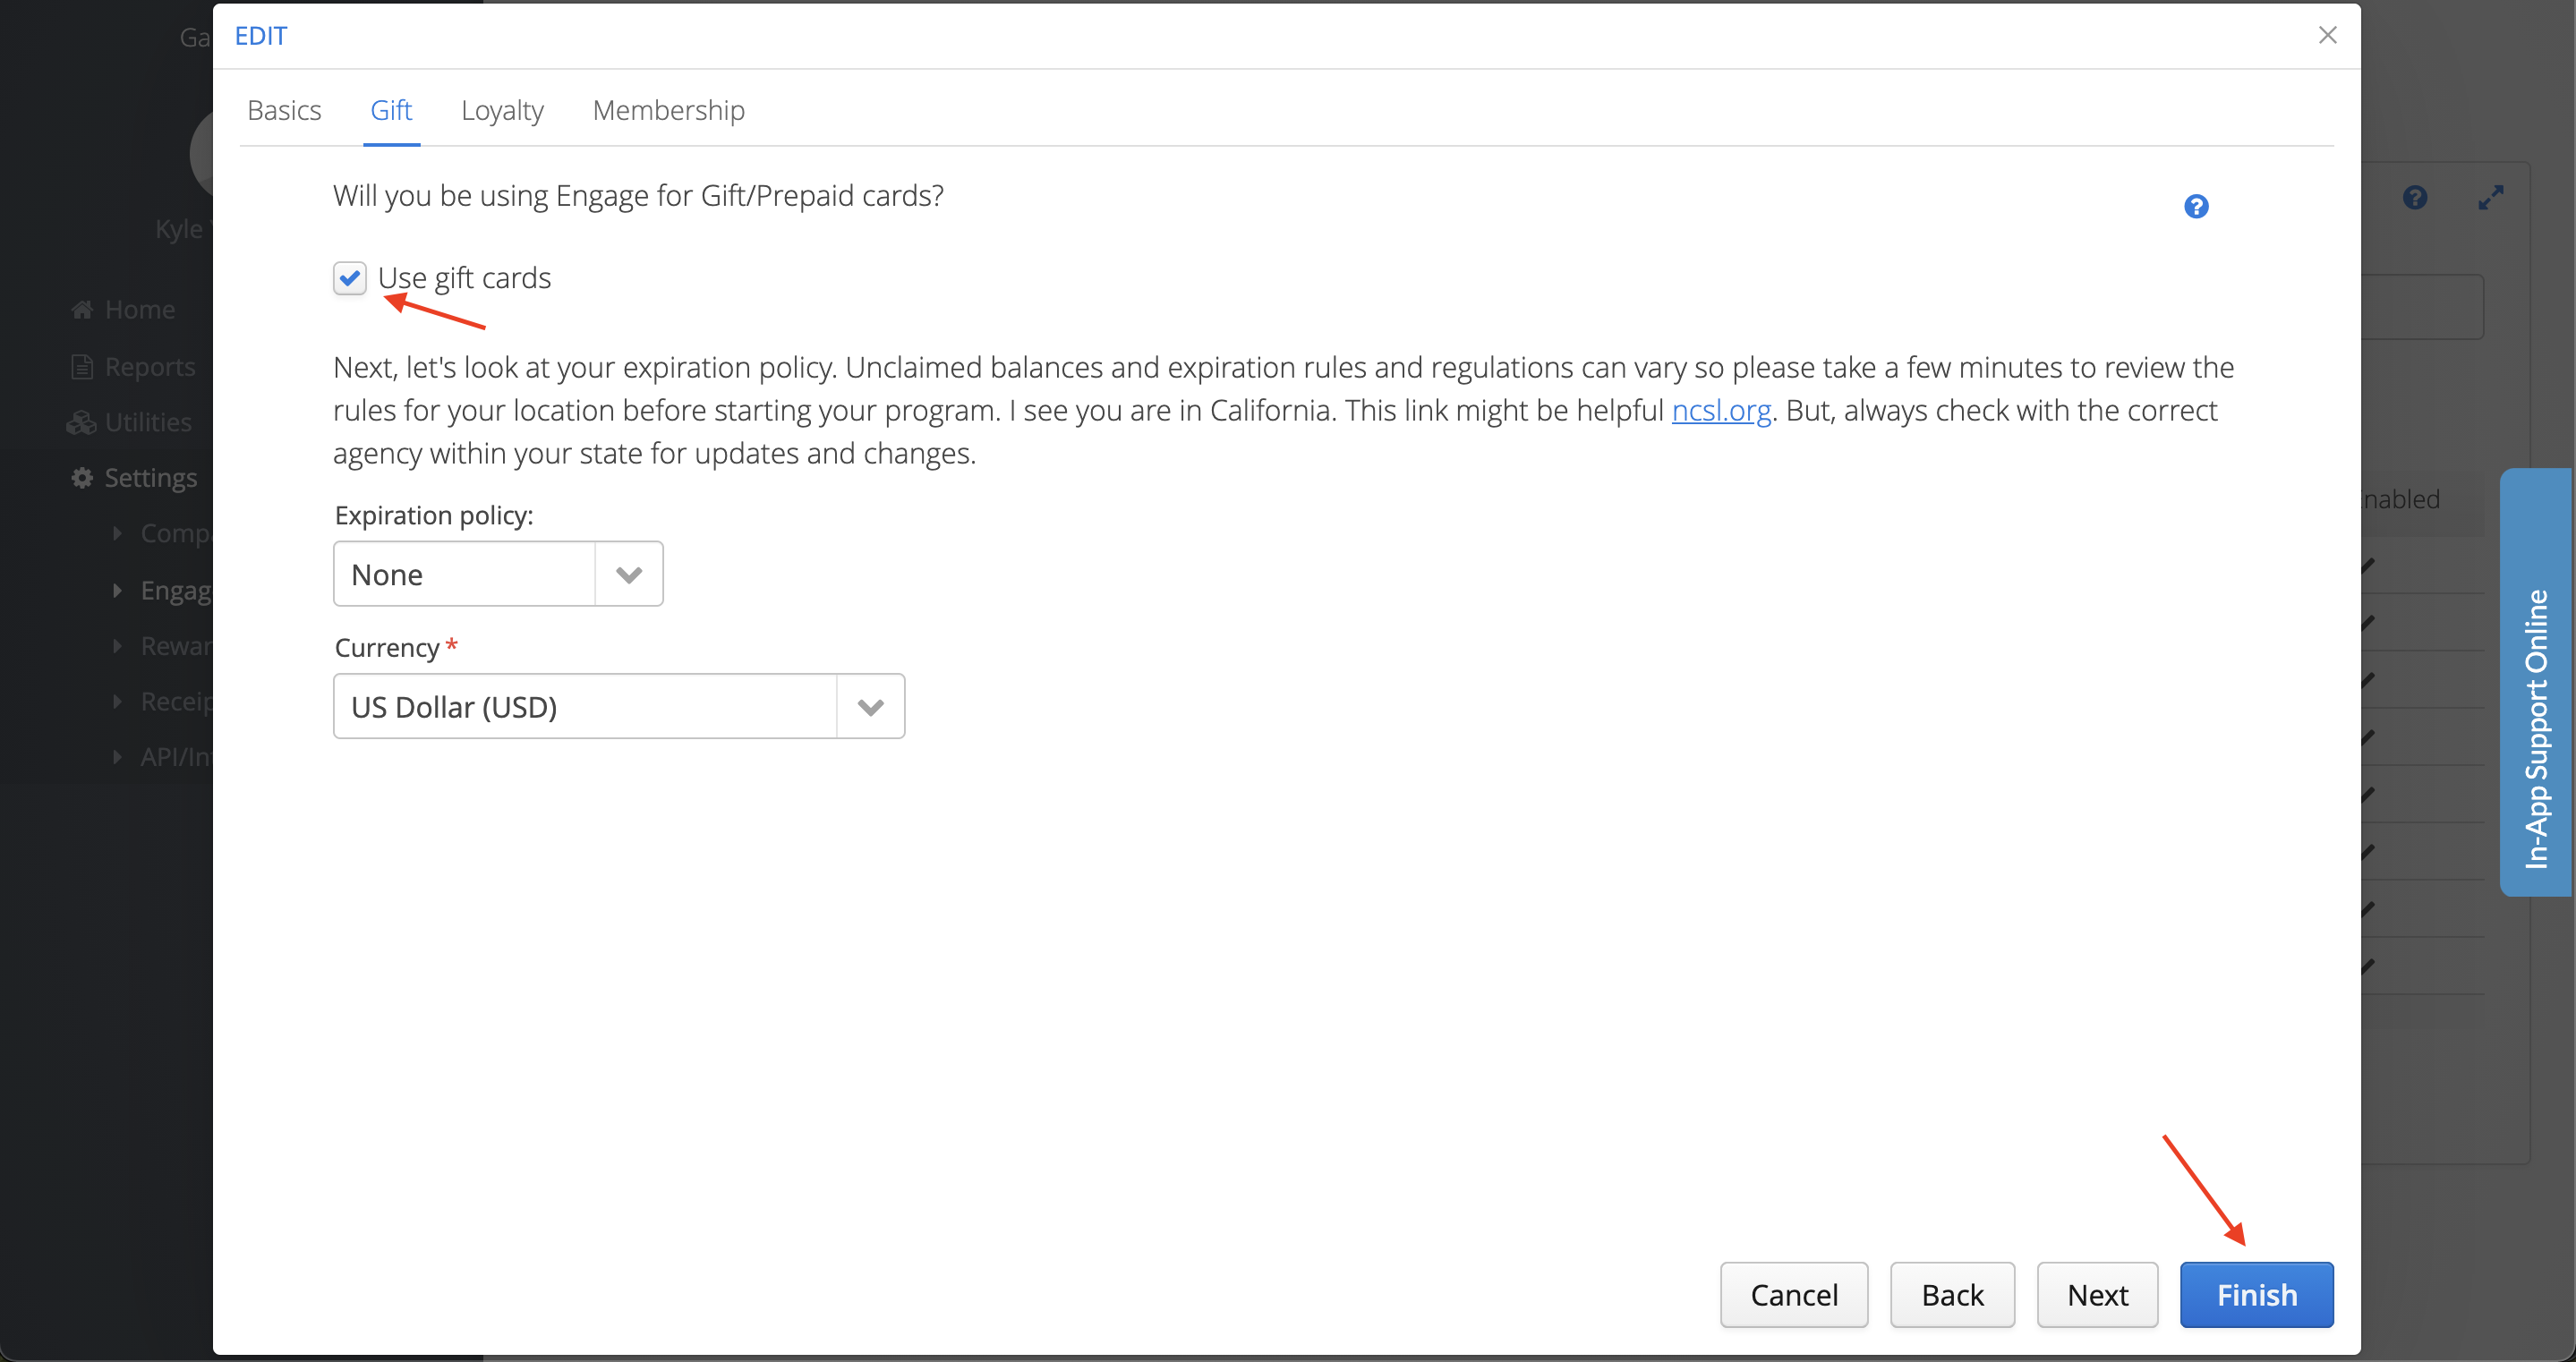Expand the Engage item in sidebar tree
This screenshot has height=1362, width=2576.
pyautogui.click(x=117, y=590)
